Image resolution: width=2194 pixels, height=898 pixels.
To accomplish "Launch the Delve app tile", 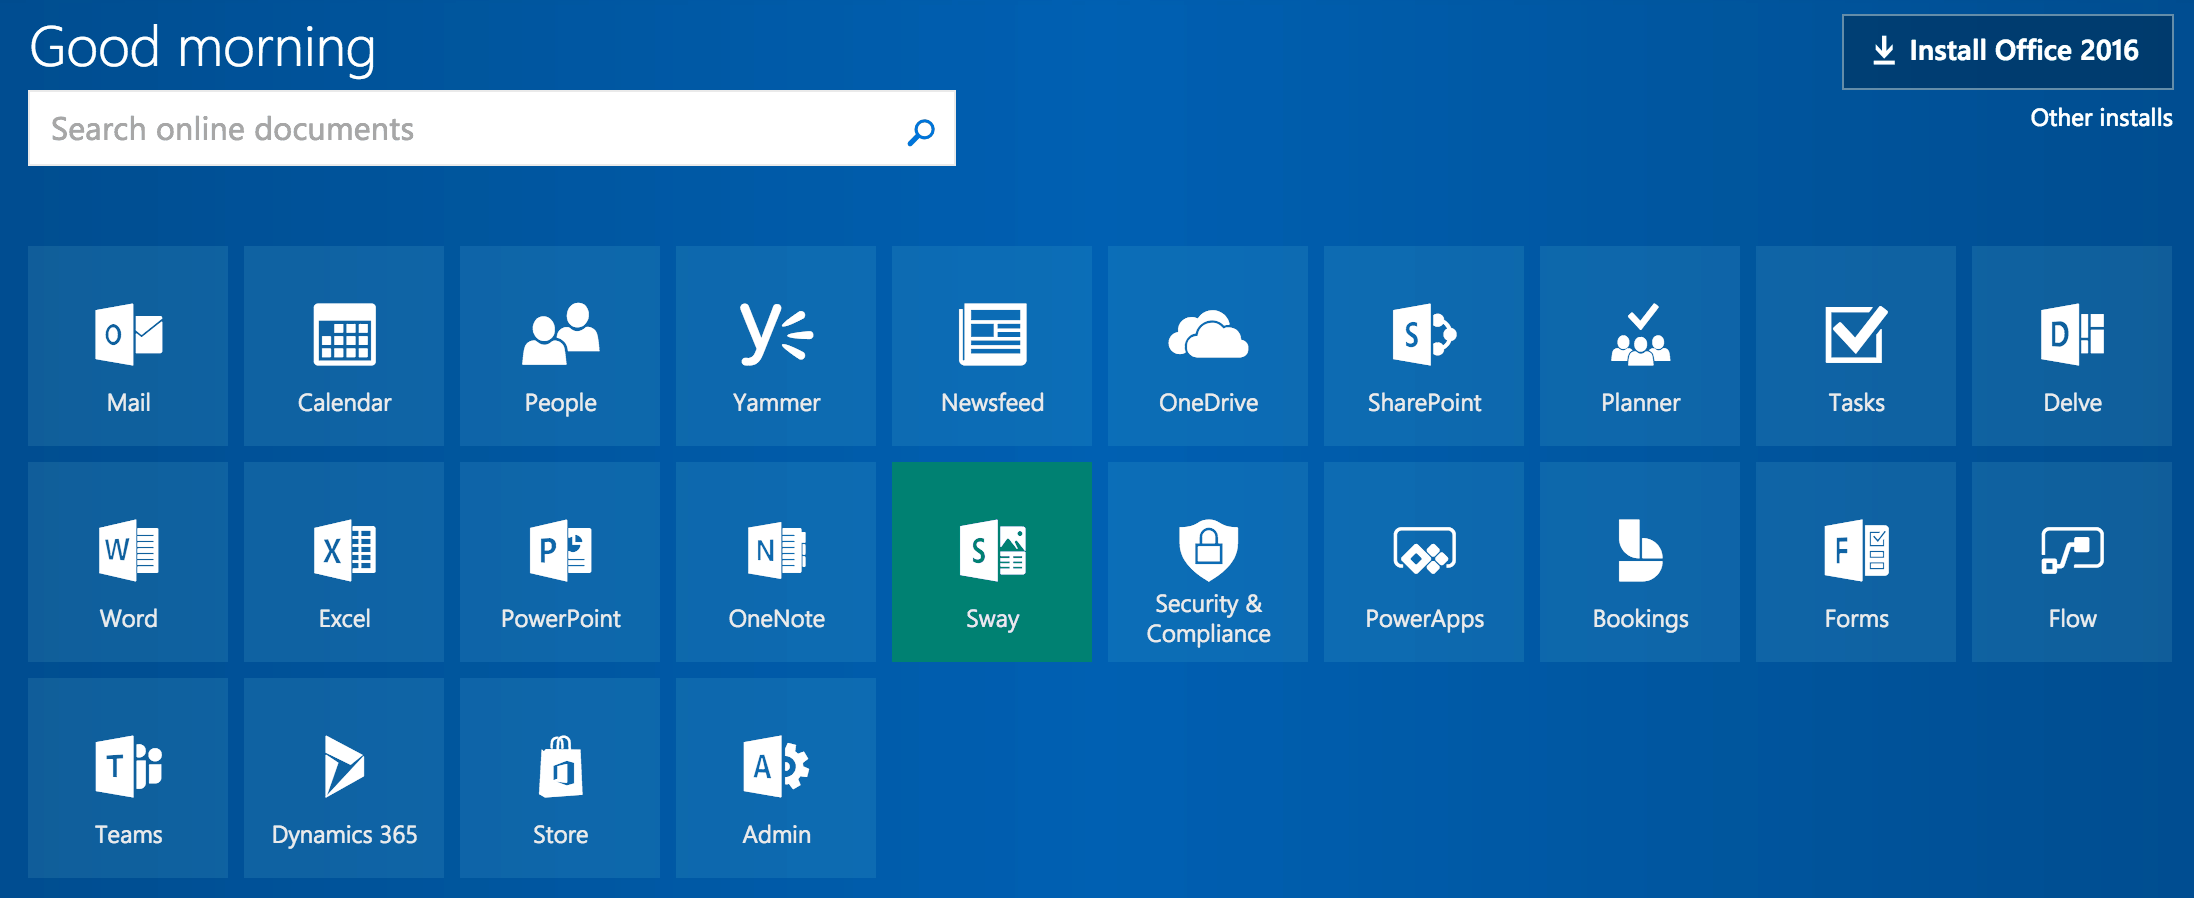I will tap(2072, 346).
